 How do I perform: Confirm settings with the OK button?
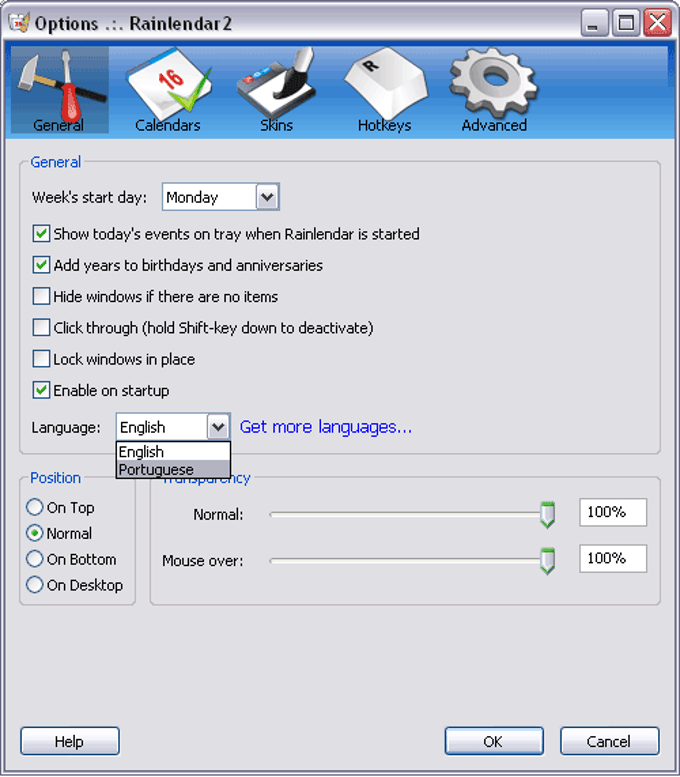click(x=494, y=741)
